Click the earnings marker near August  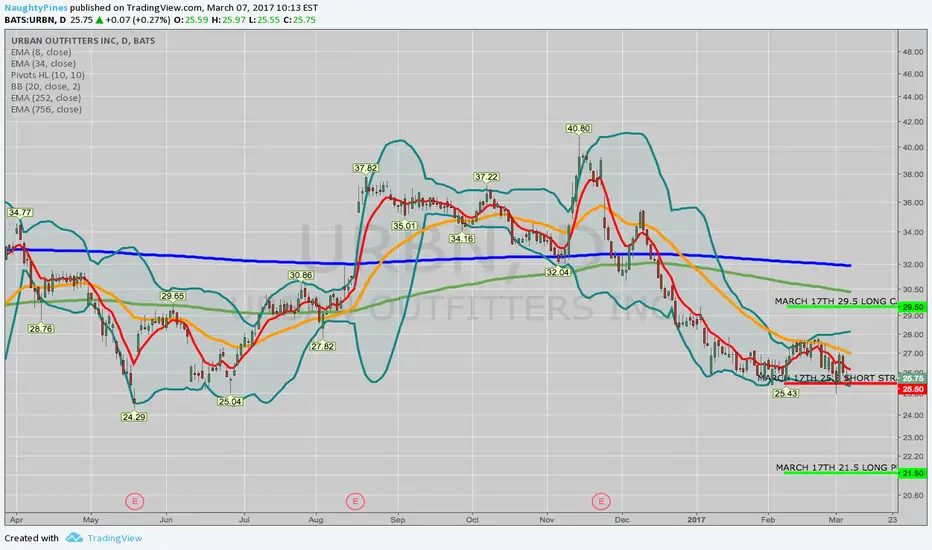pos(355,501)
